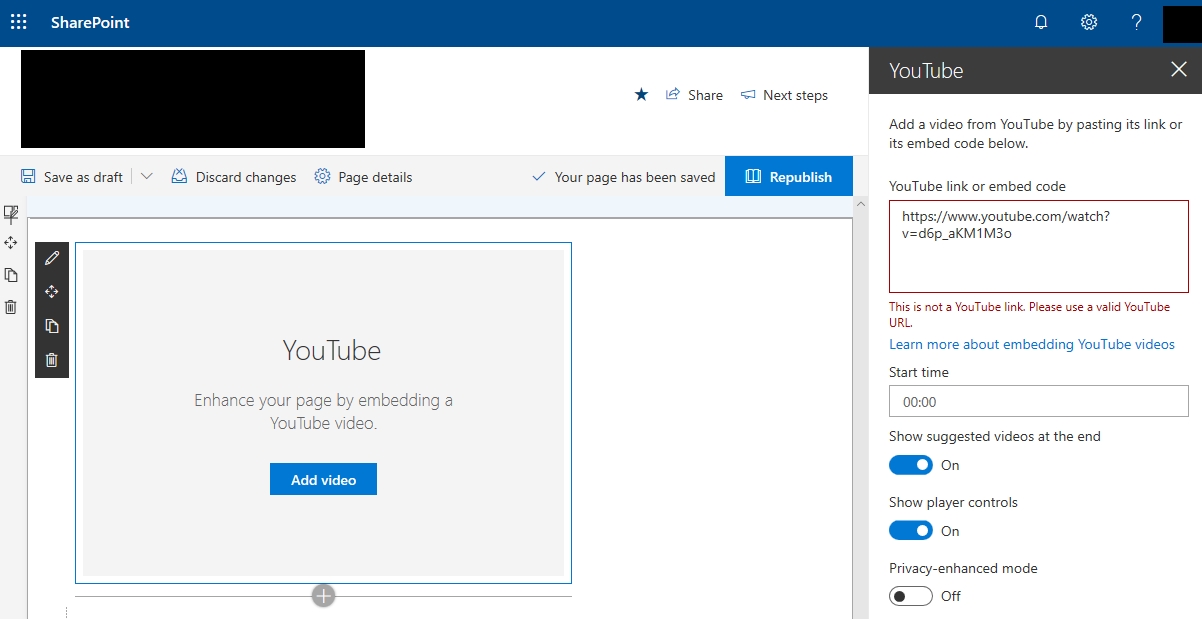Viewport: 1202px width, 619px height.
Task: Click the duplicate section icon at left edge
Action: pos(11,275)
